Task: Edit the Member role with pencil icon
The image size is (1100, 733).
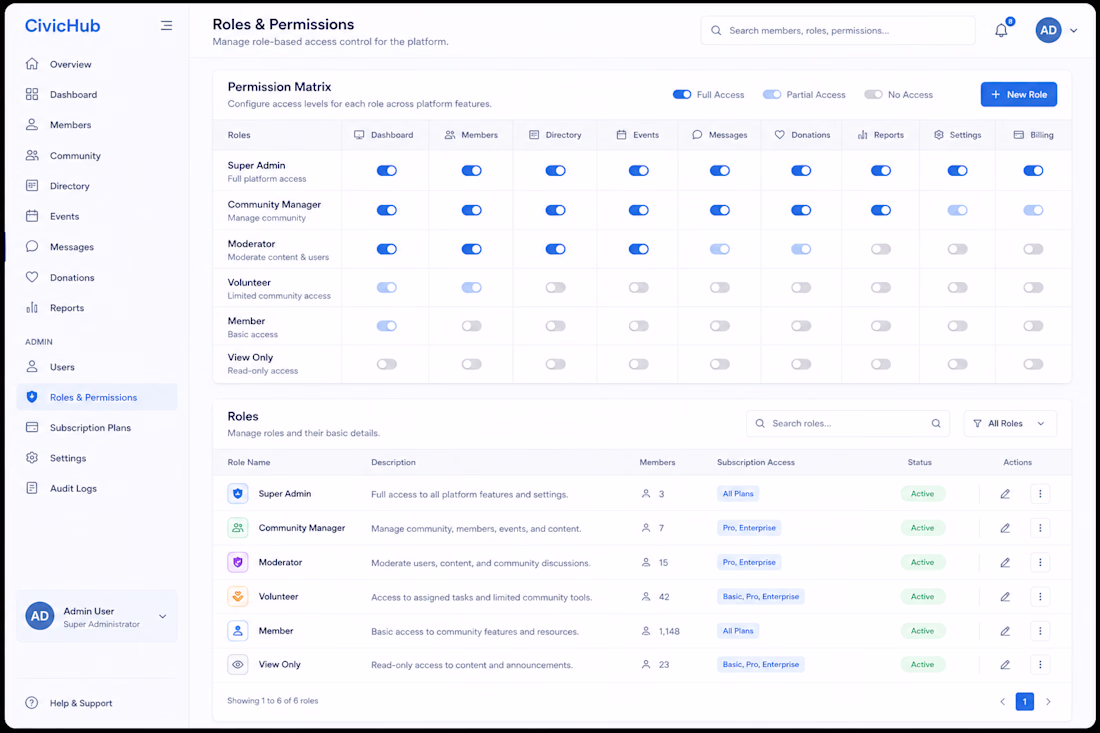Action: (1005, 631)
